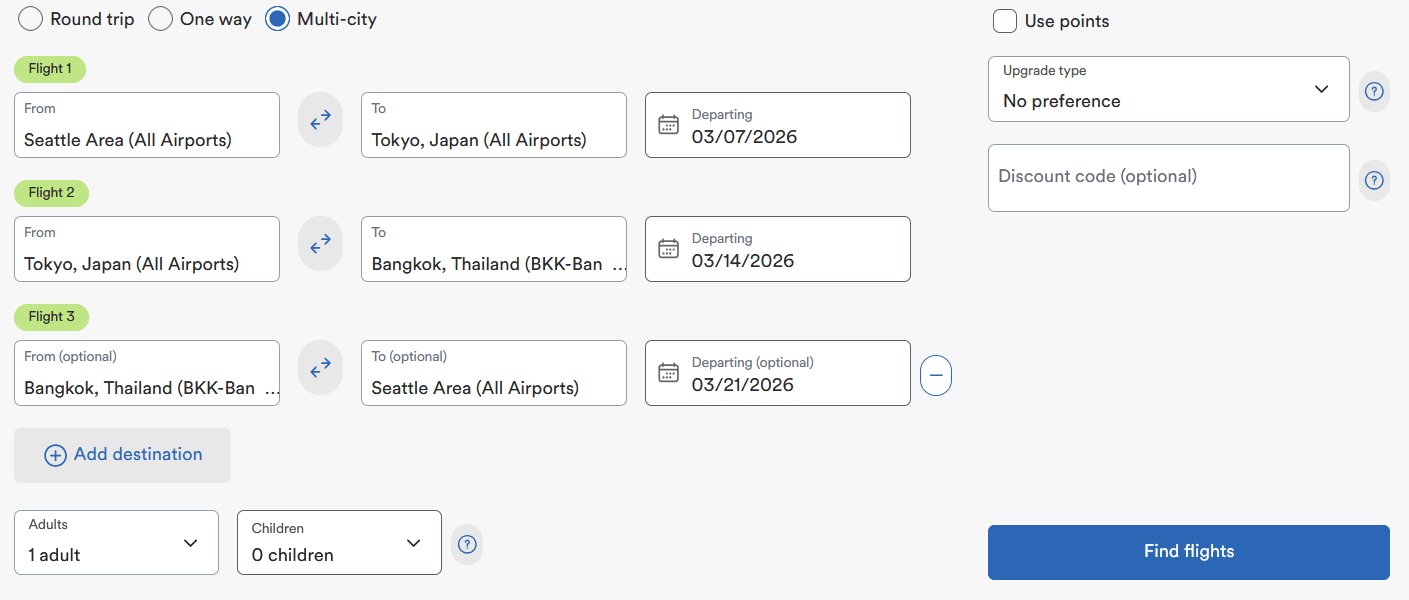This screenshot has width=1409, height=600.
Task: Open help icon beside Discount code
Action: (1374, 180)
